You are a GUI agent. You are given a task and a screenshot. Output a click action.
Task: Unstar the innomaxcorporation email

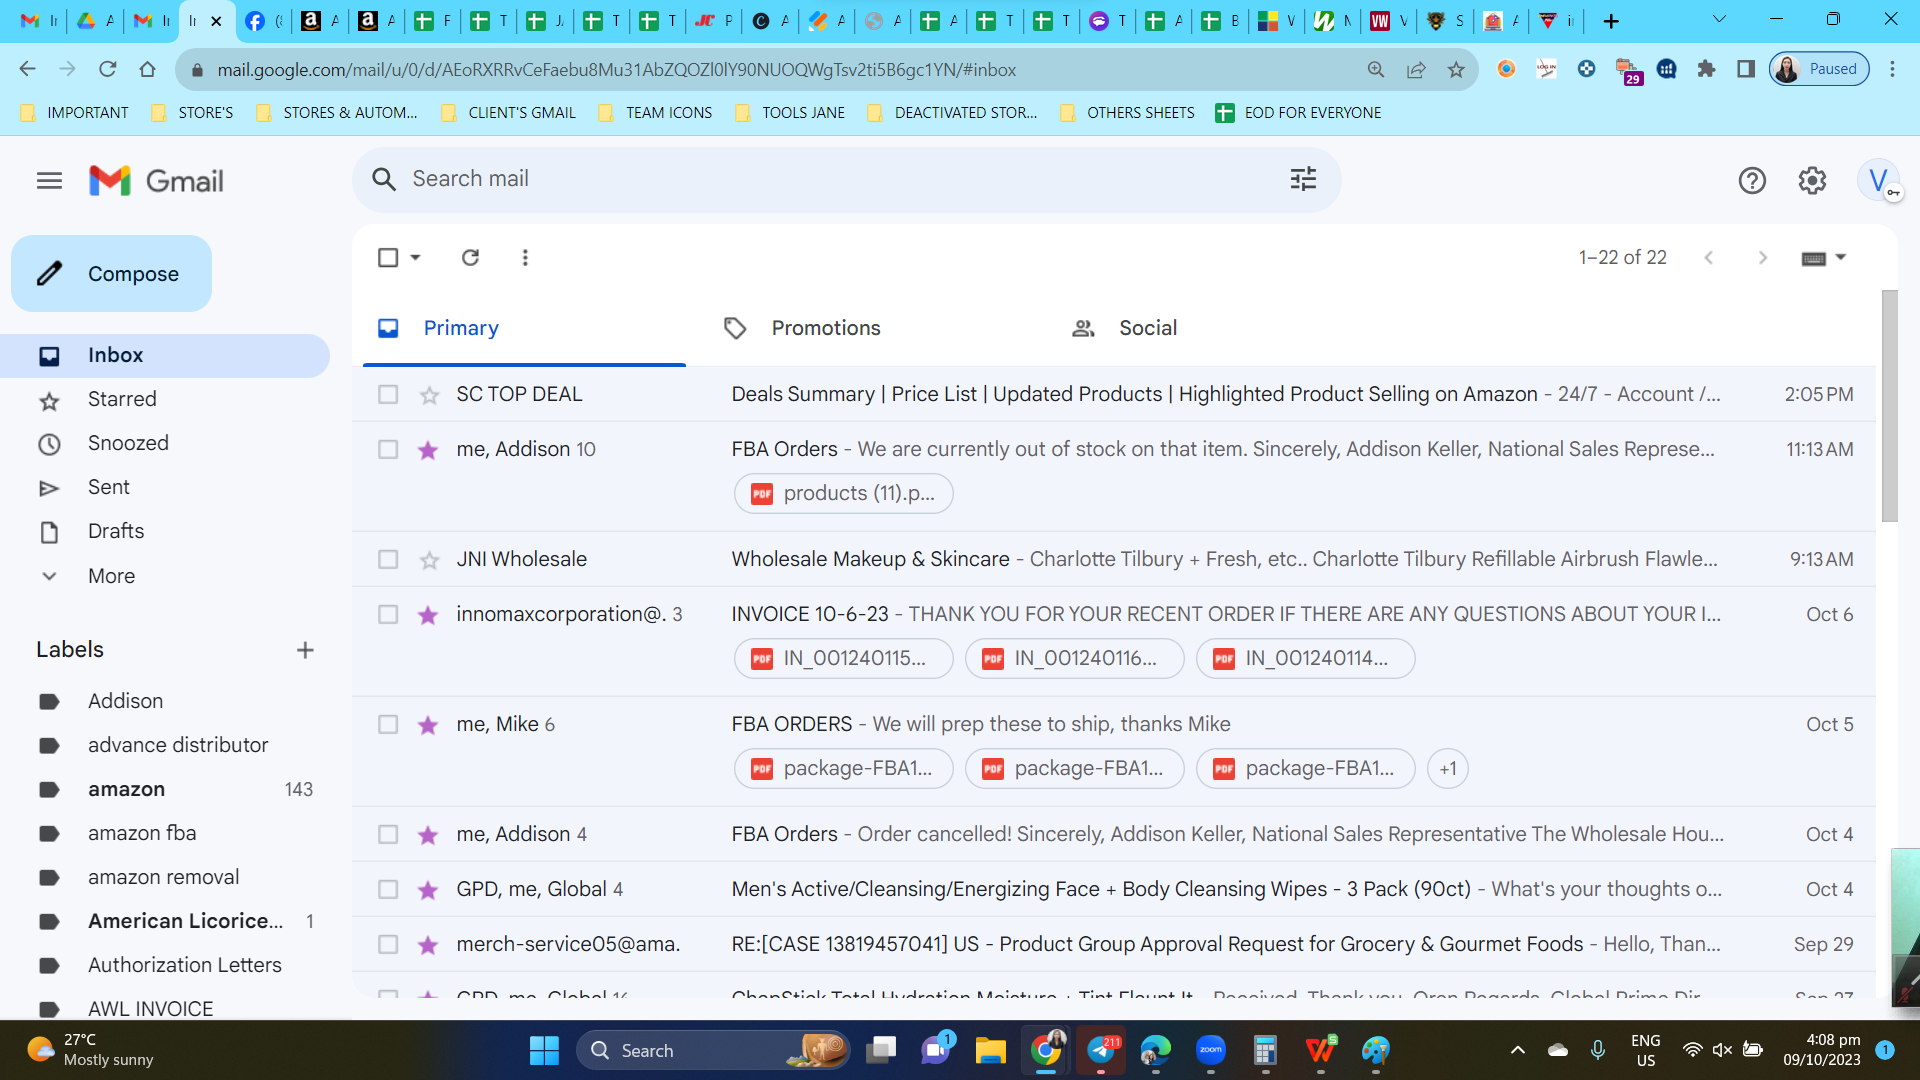click(429, 615)
